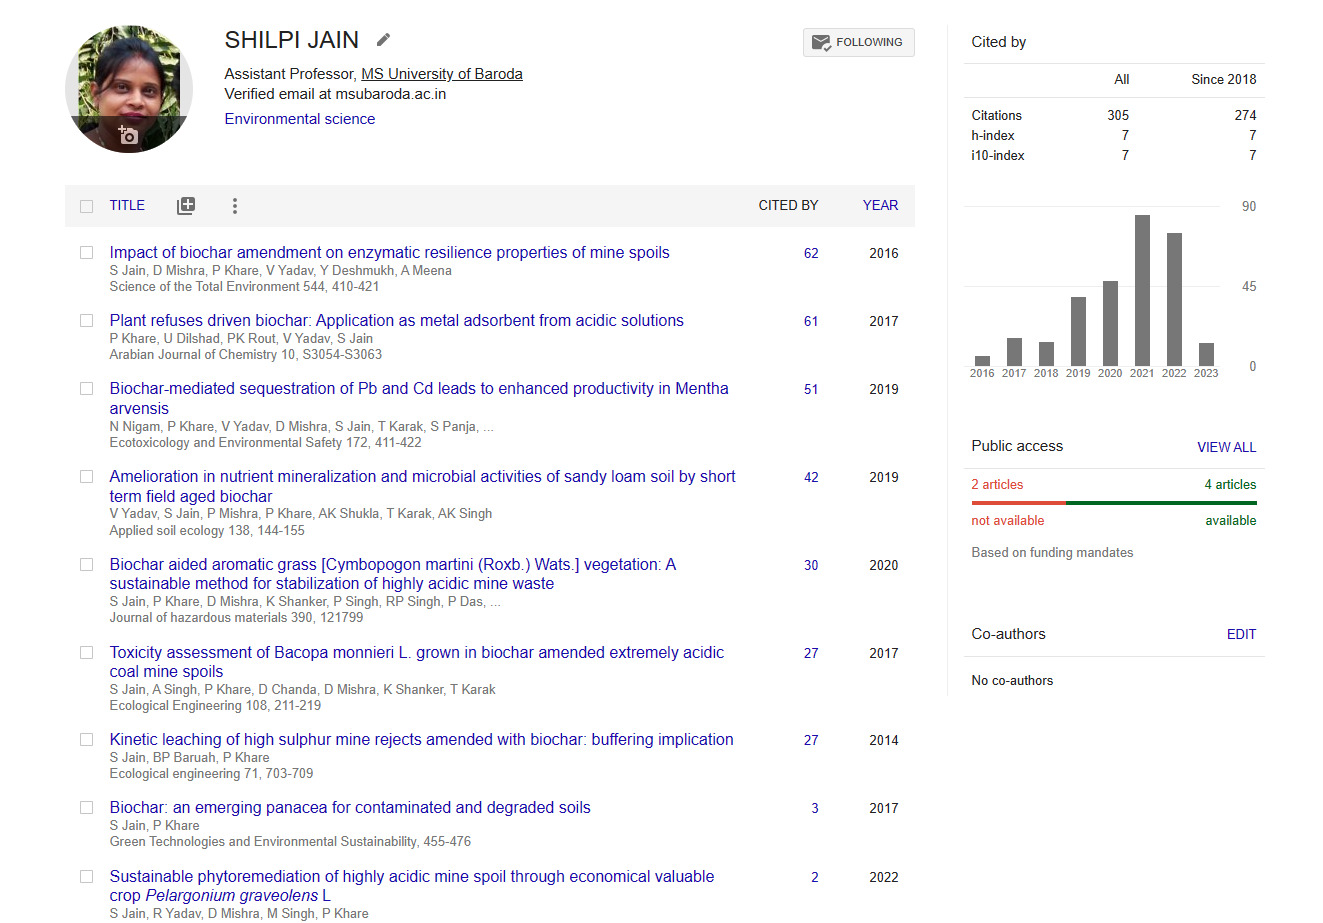Click the pencil edit icon beside the name

[x=383, y=40]
